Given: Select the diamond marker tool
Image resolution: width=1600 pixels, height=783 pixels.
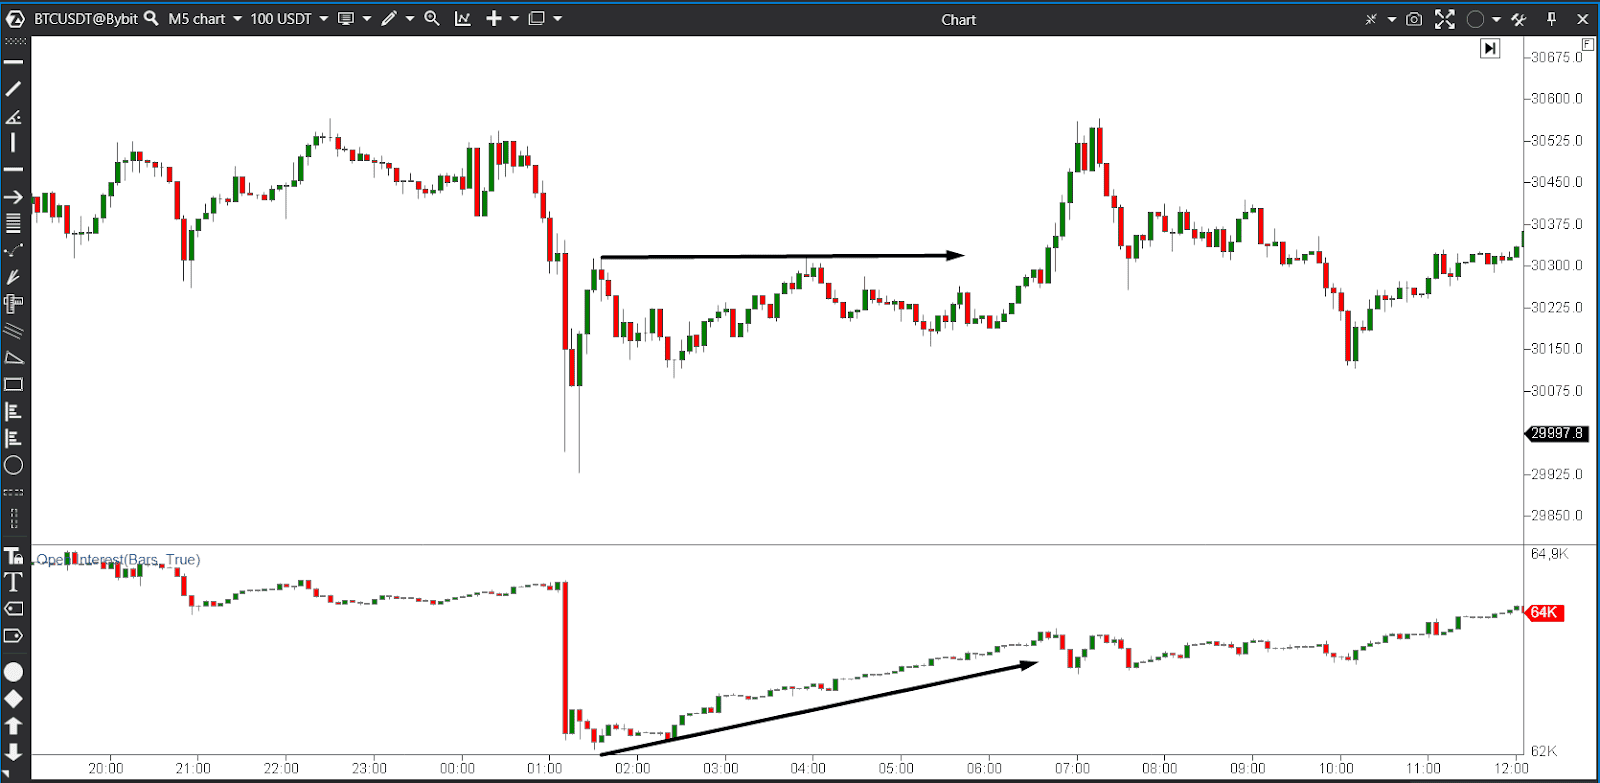Looking at the screenshot, I should click(x=13, y=699).
